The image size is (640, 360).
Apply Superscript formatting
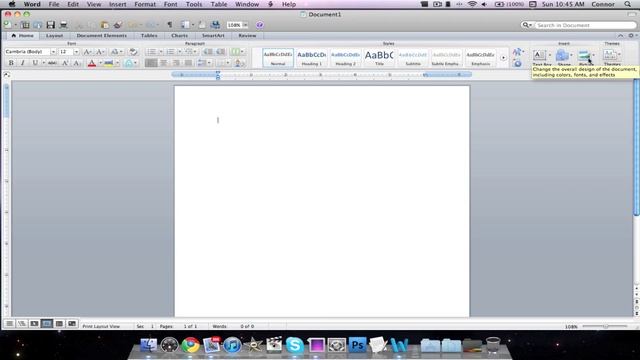[65, 63]
